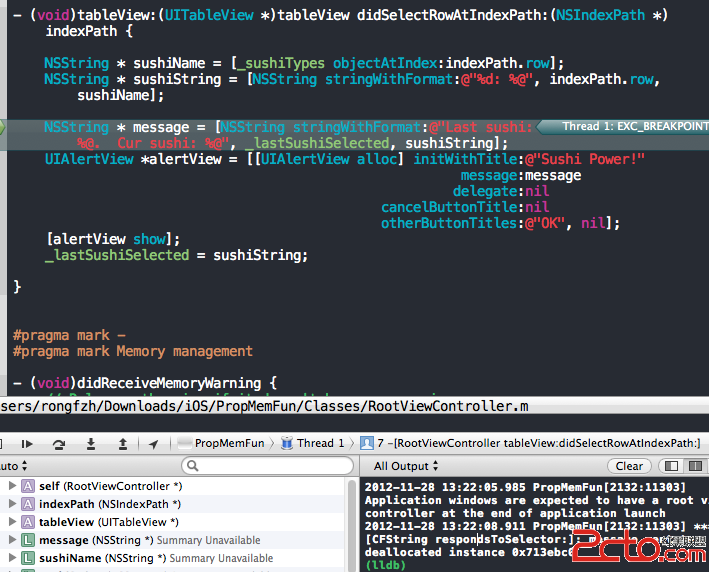This screenshot has width=709, height=572.
Task: Expand the self RootViewController variable
Action: coord(12,486)
